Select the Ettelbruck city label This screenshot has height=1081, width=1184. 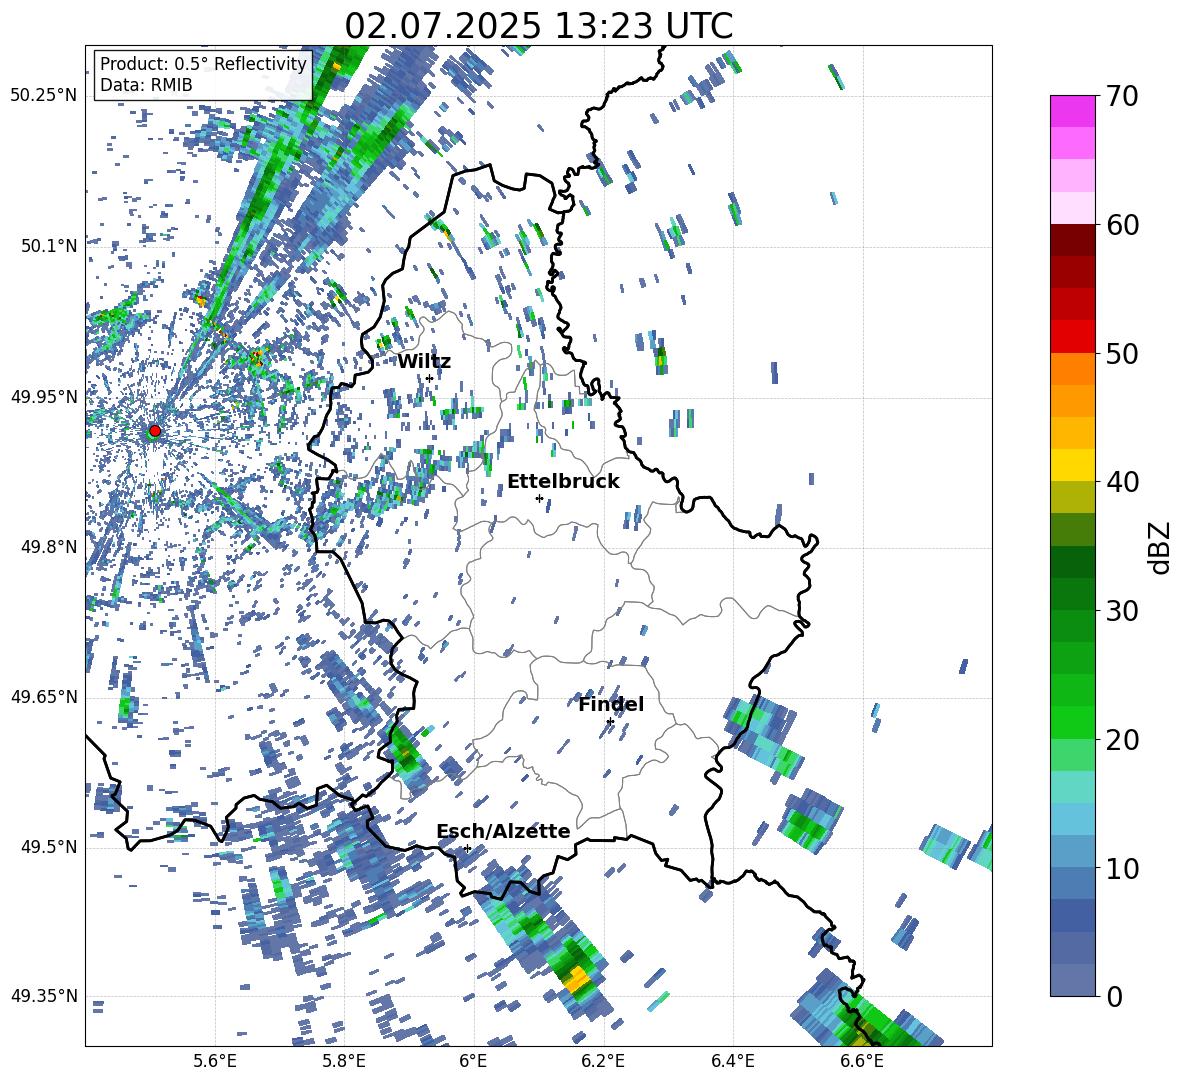[x=563, y=481]
